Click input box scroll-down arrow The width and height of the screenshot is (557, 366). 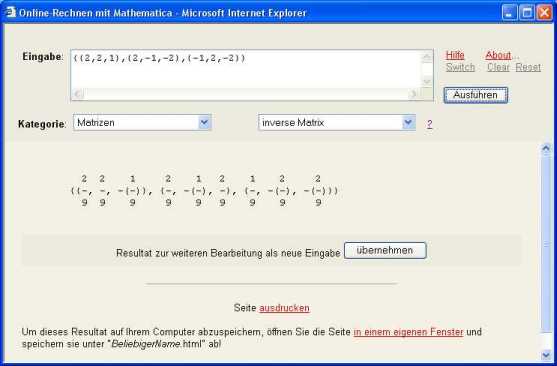pos(427,81)
